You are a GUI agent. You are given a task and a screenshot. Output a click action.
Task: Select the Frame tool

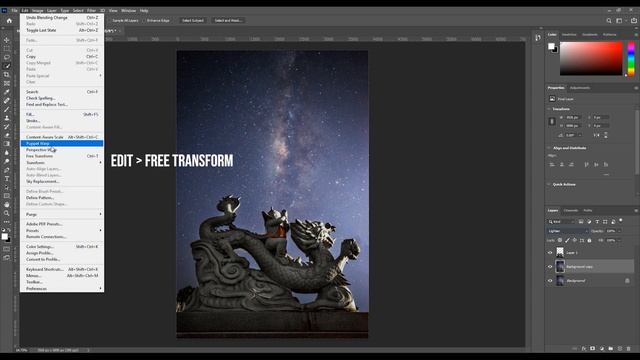[7, 83]
